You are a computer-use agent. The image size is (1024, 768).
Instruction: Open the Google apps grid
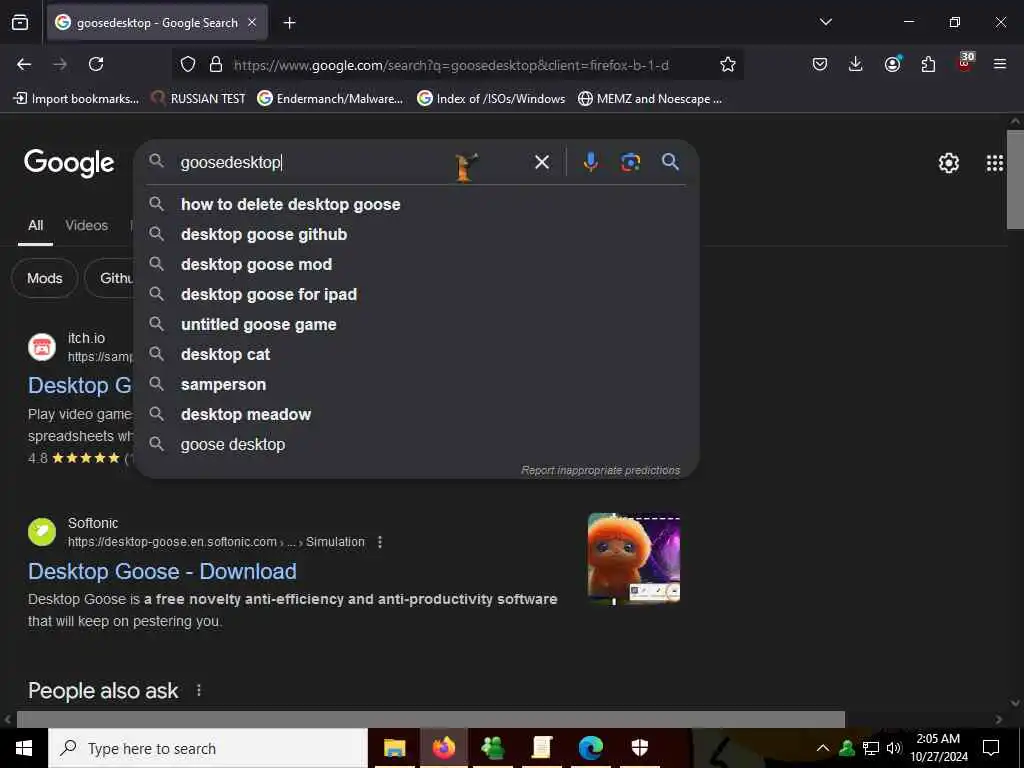tap(995, 163)
